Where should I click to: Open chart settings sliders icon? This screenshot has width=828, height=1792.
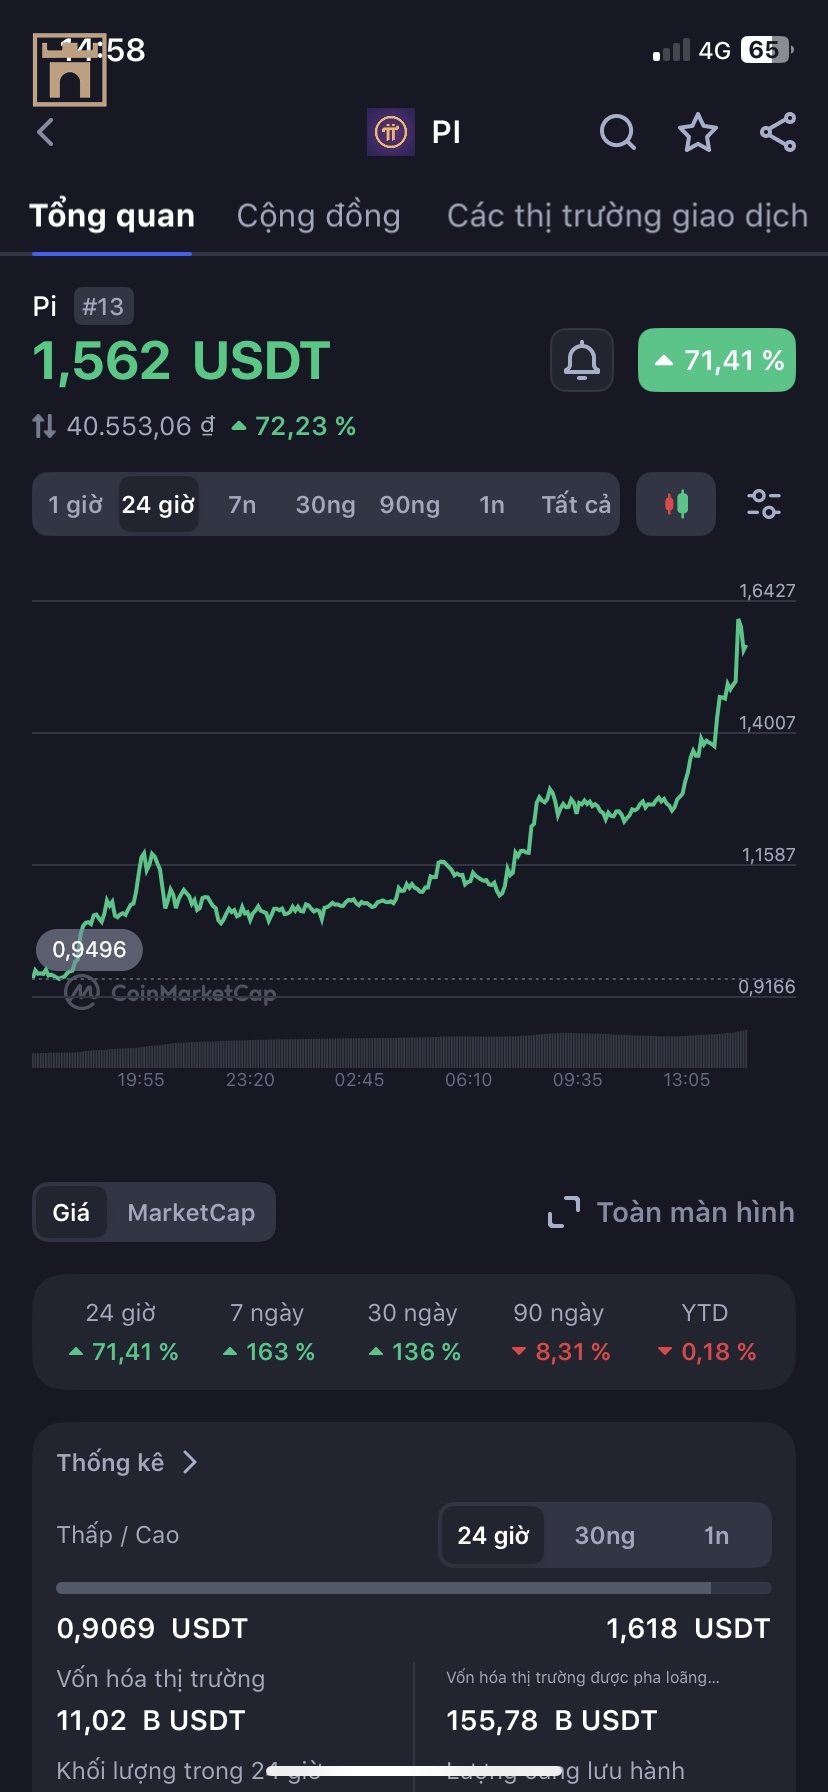pyautogui.click(x=764, y=504)
